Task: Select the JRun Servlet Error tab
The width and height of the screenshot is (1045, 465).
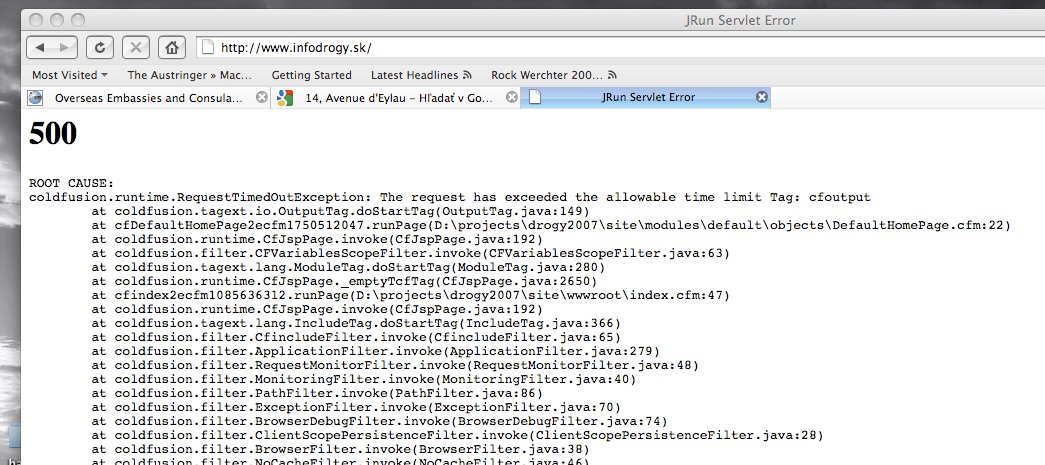Action: click(647, 98)
